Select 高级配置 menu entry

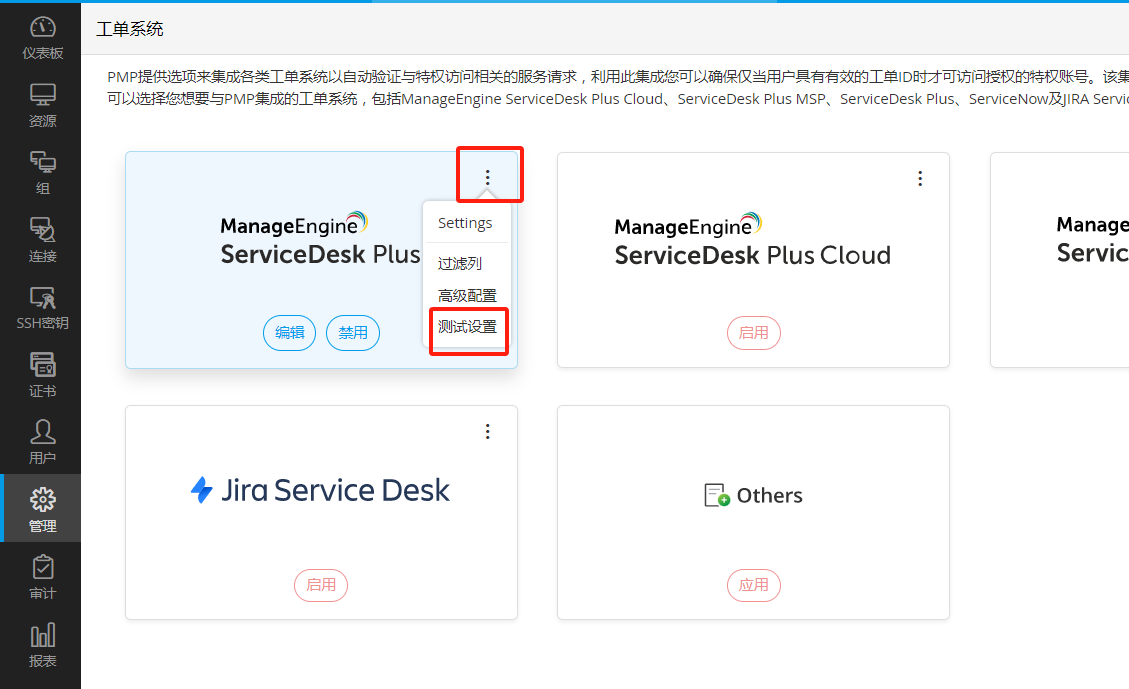click(467, 296)
